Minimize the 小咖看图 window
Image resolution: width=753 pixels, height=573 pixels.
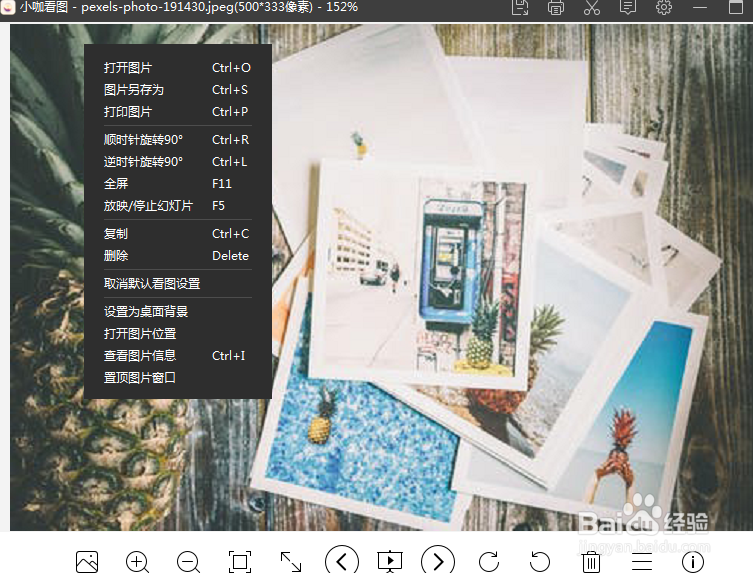coord(700,8)
